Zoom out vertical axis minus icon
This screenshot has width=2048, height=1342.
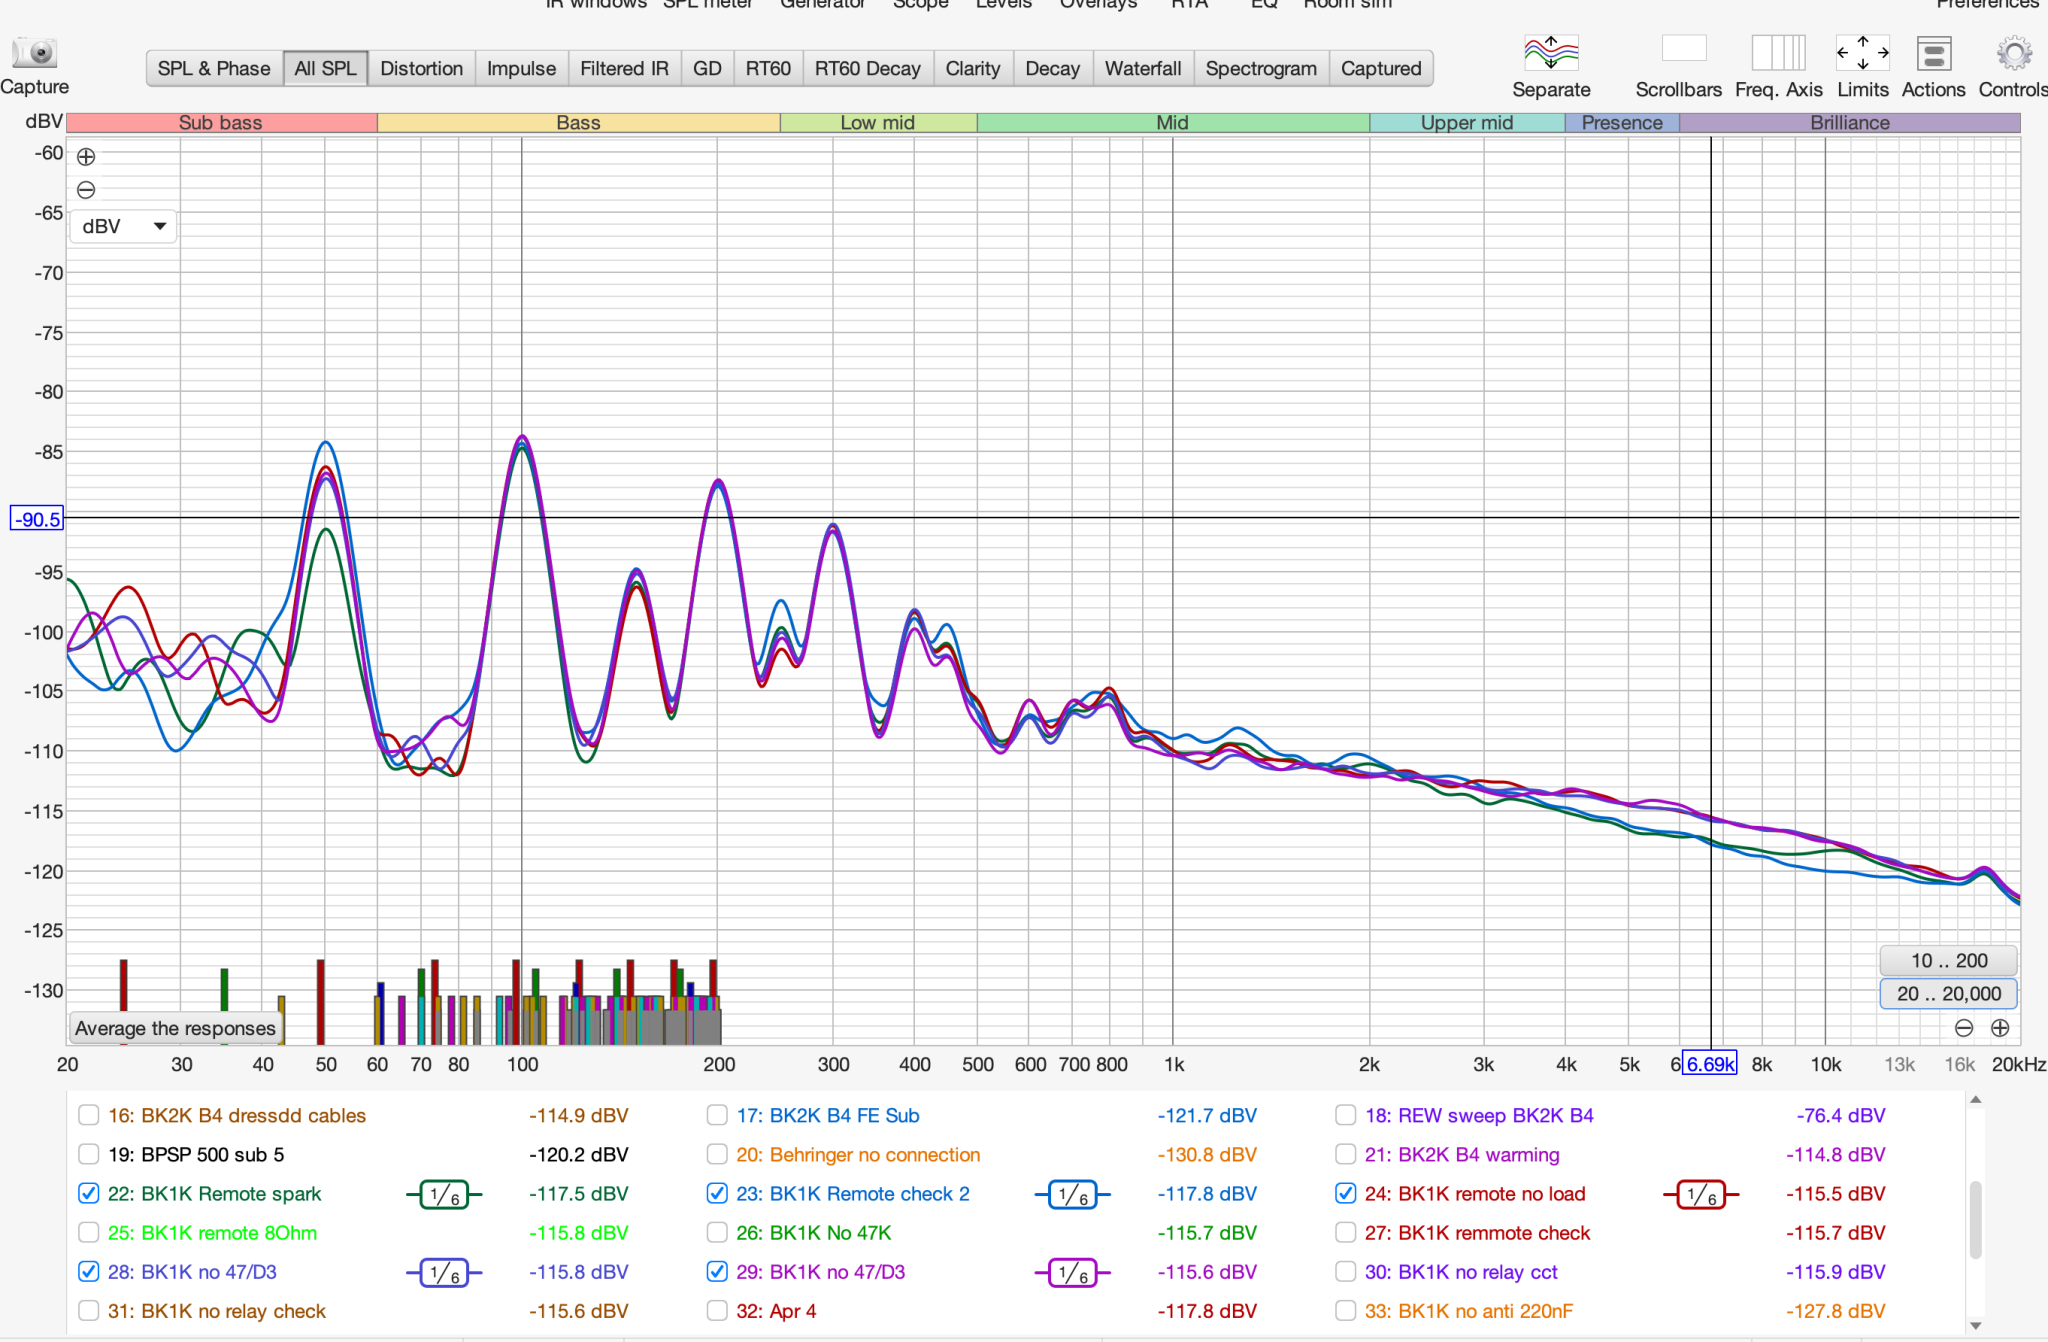coord(86,190)
